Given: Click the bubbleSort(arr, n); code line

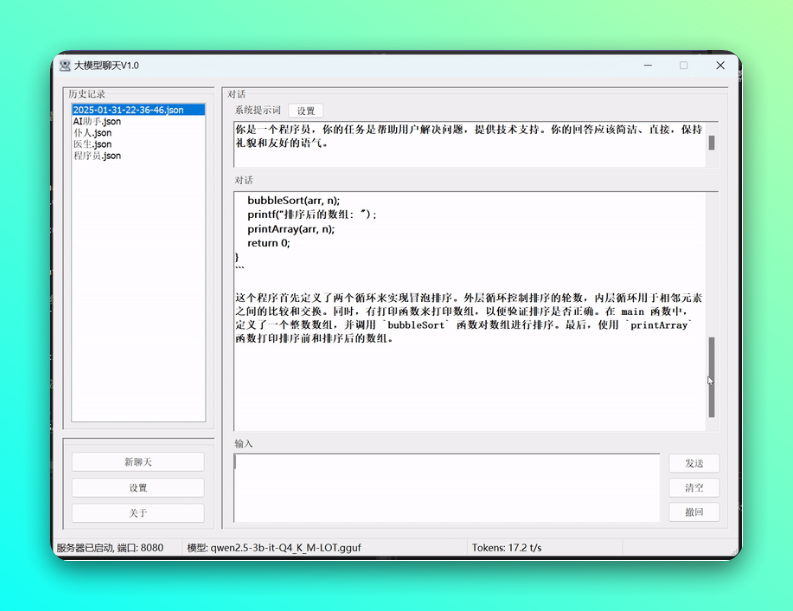Looking at the screenshot, I should click(x=293, y=200).
